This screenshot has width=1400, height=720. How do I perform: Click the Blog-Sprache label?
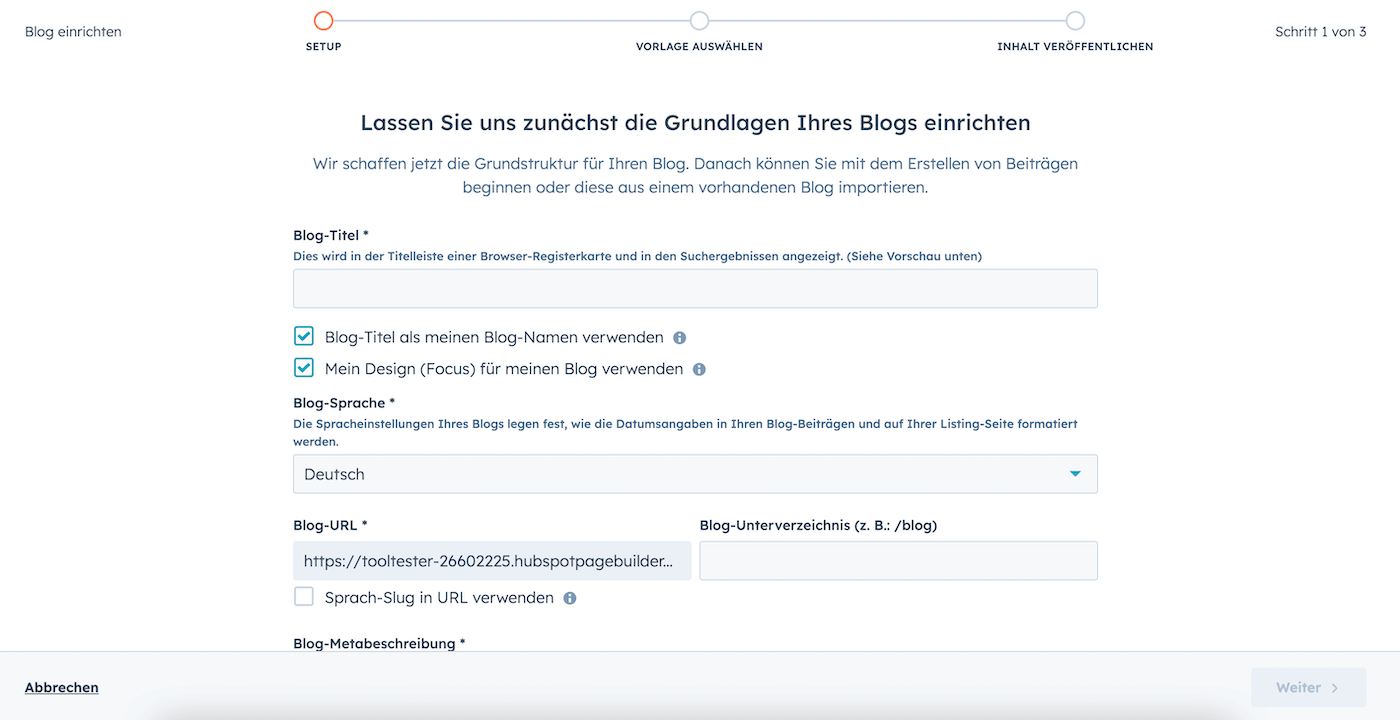(343, 403)
